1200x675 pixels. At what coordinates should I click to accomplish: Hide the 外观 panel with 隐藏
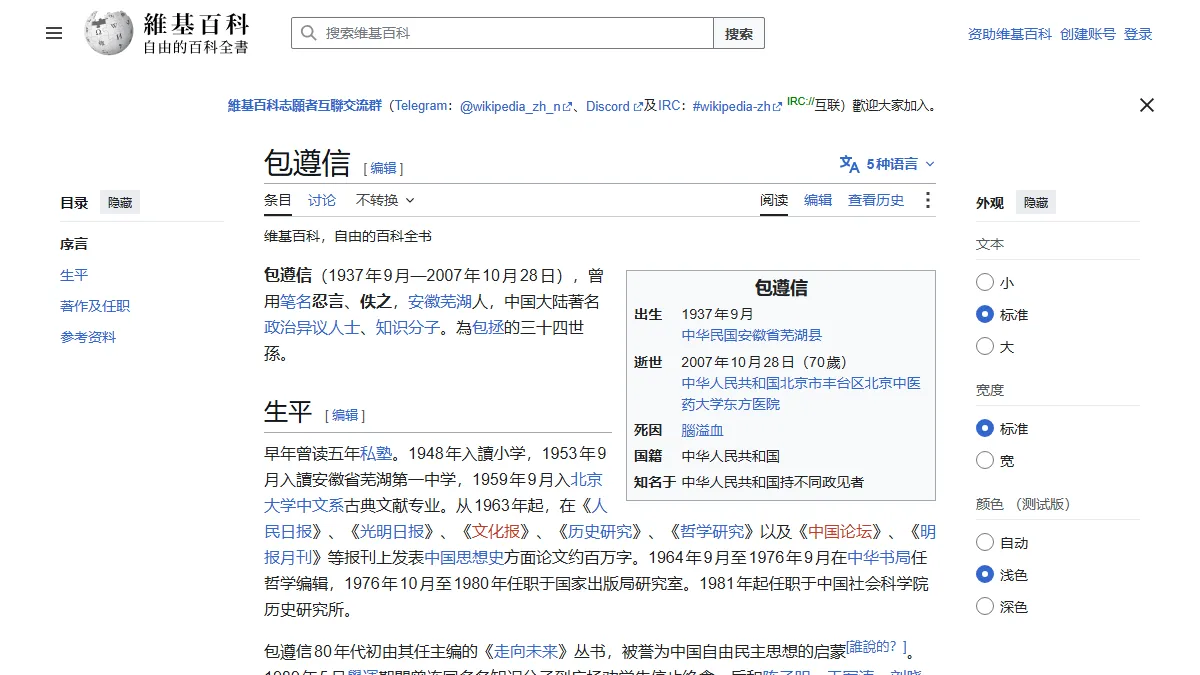point(1036,203)
